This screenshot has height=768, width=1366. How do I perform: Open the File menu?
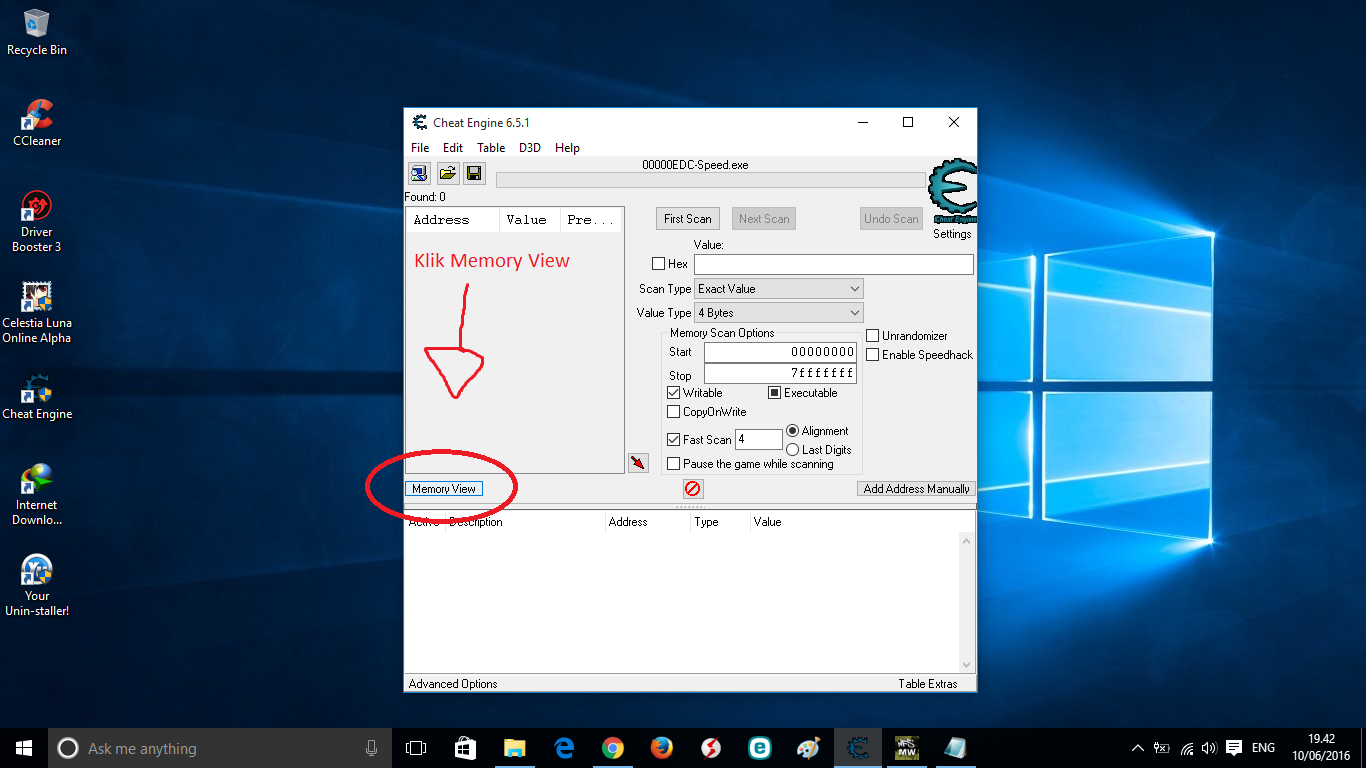[420, 148]
